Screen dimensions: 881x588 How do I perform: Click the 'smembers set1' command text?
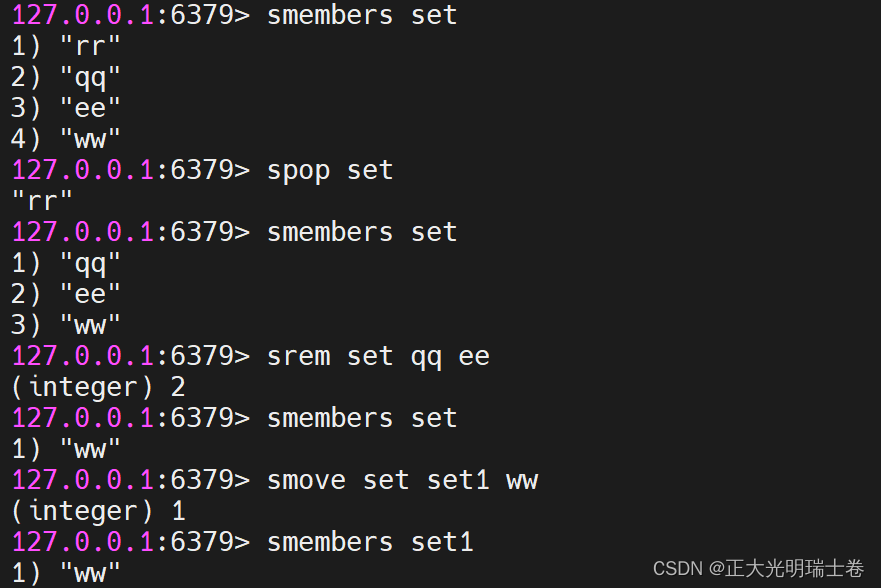point(369,542)
